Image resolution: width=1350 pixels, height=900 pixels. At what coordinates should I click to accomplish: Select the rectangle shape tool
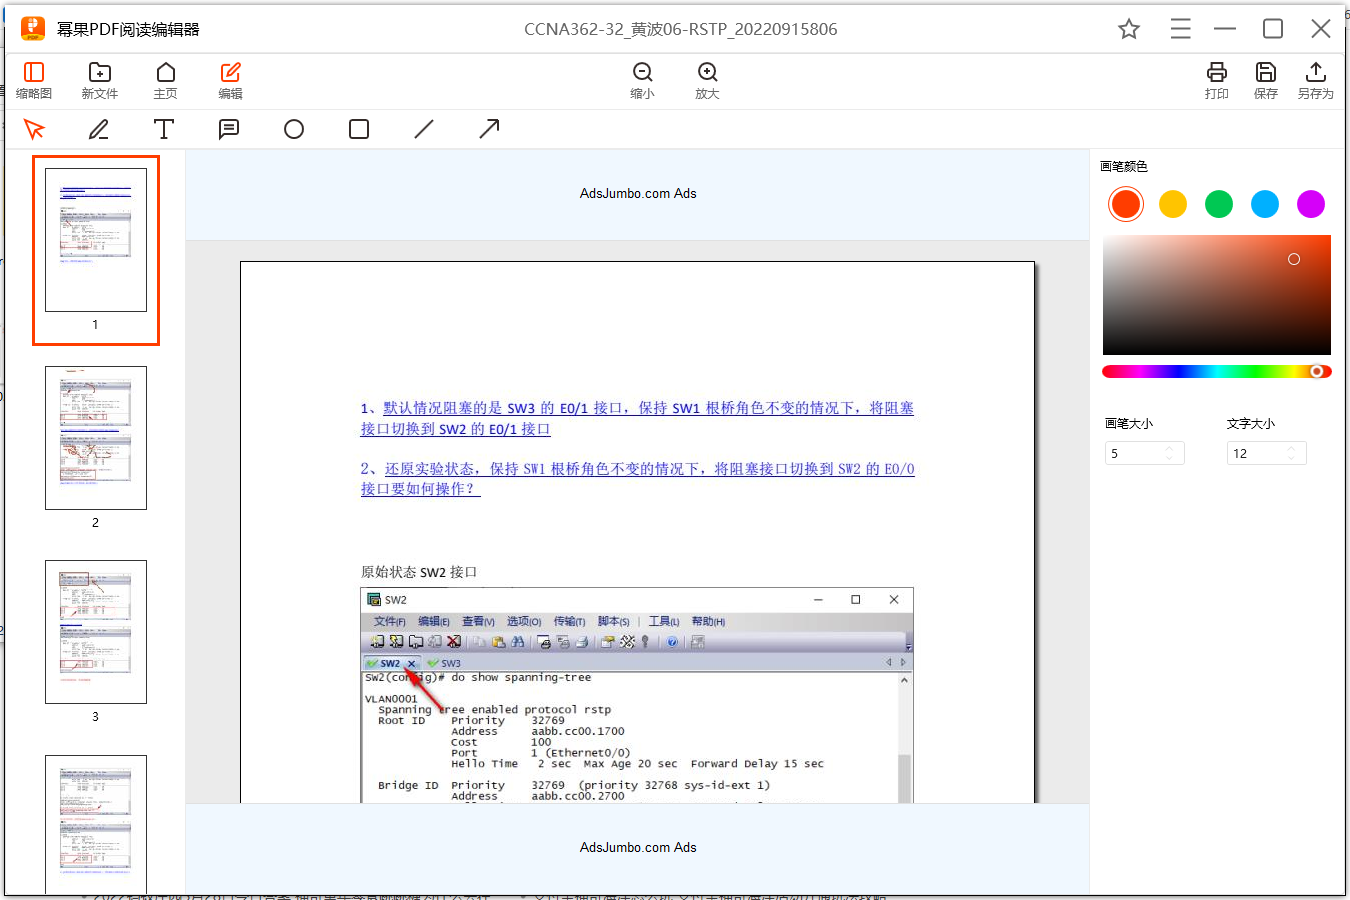[359, 129]
